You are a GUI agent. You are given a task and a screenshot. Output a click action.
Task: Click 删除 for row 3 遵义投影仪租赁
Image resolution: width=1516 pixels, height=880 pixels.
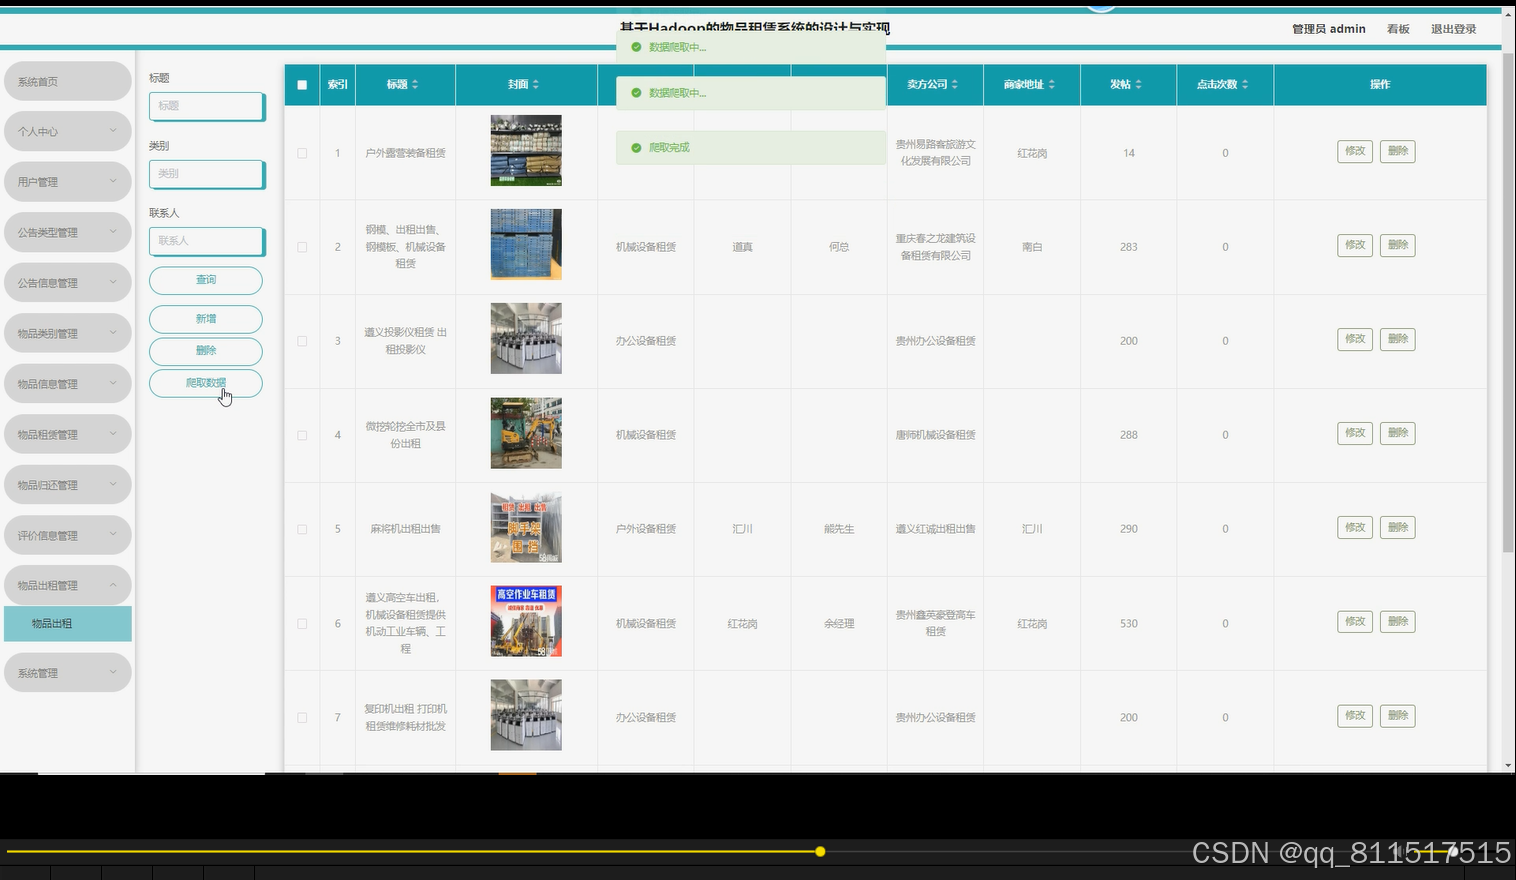tap(1398, 339)
